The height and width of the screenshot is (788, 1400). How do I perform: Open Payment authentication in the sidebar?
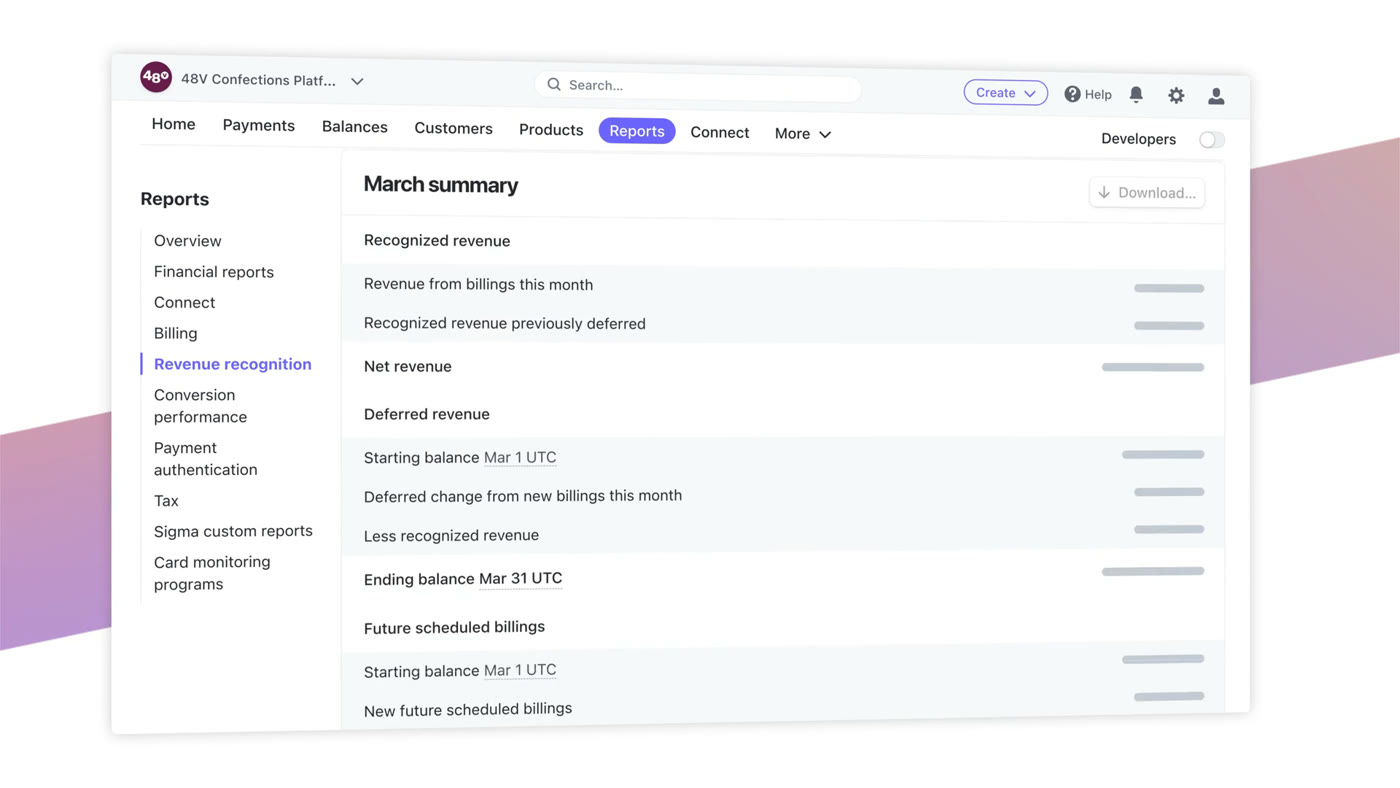coord(205,459)
